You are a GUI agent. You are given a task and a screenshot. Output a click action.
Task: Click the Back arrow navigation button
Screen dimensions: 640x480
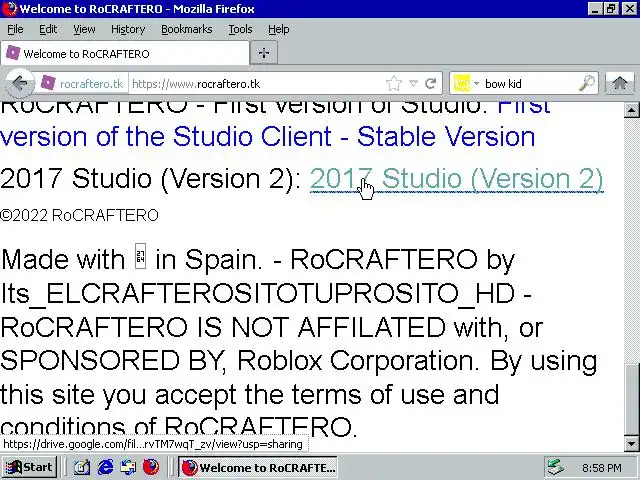(19, 84)
